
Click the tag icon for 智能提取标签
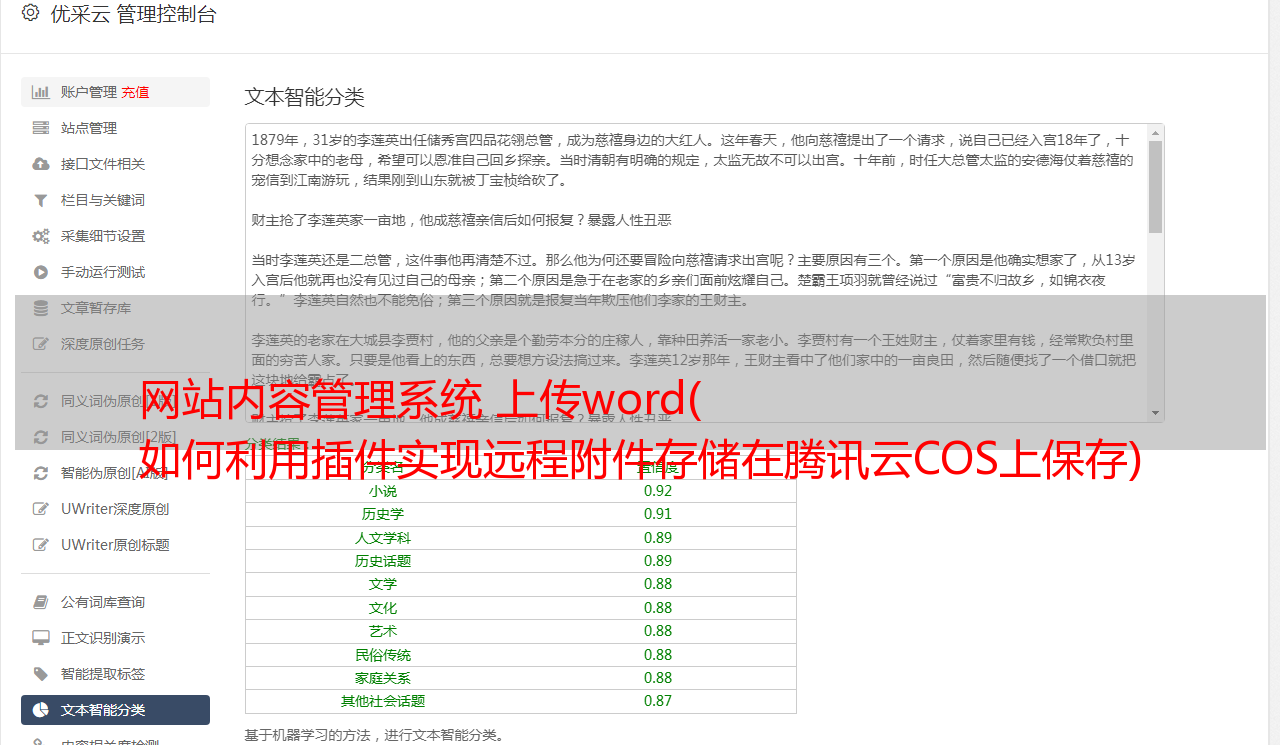coord(41,674)
